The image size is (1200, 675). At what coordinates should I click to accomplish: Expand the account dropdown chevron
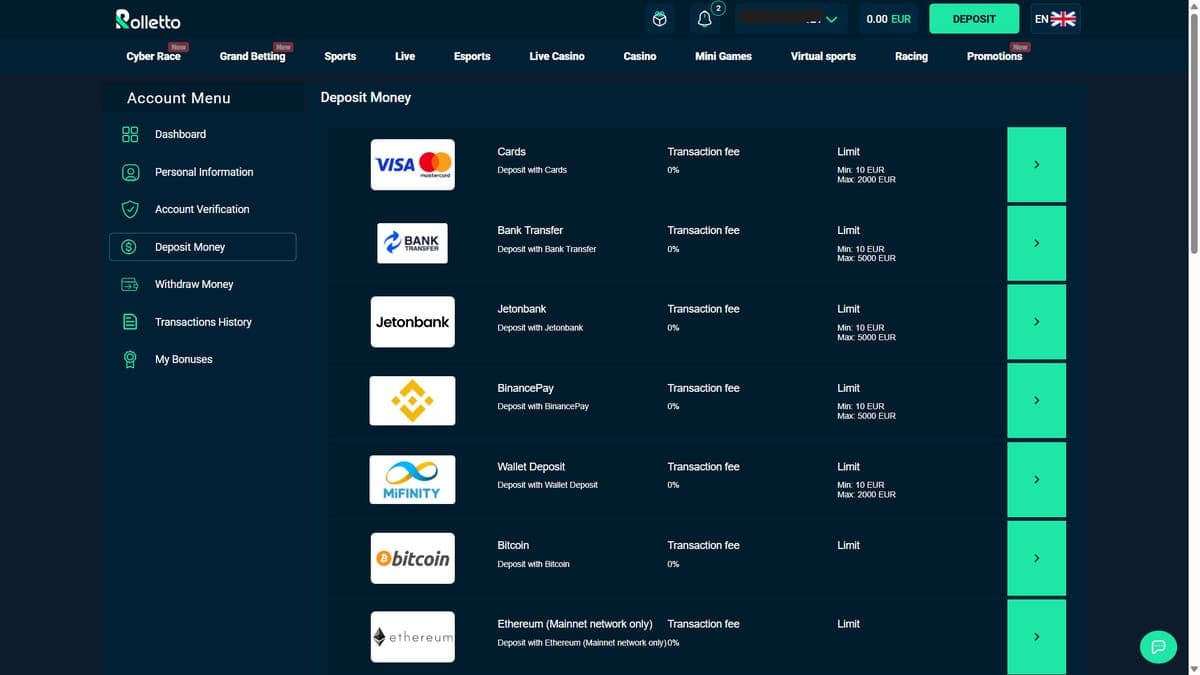(831, 19)
